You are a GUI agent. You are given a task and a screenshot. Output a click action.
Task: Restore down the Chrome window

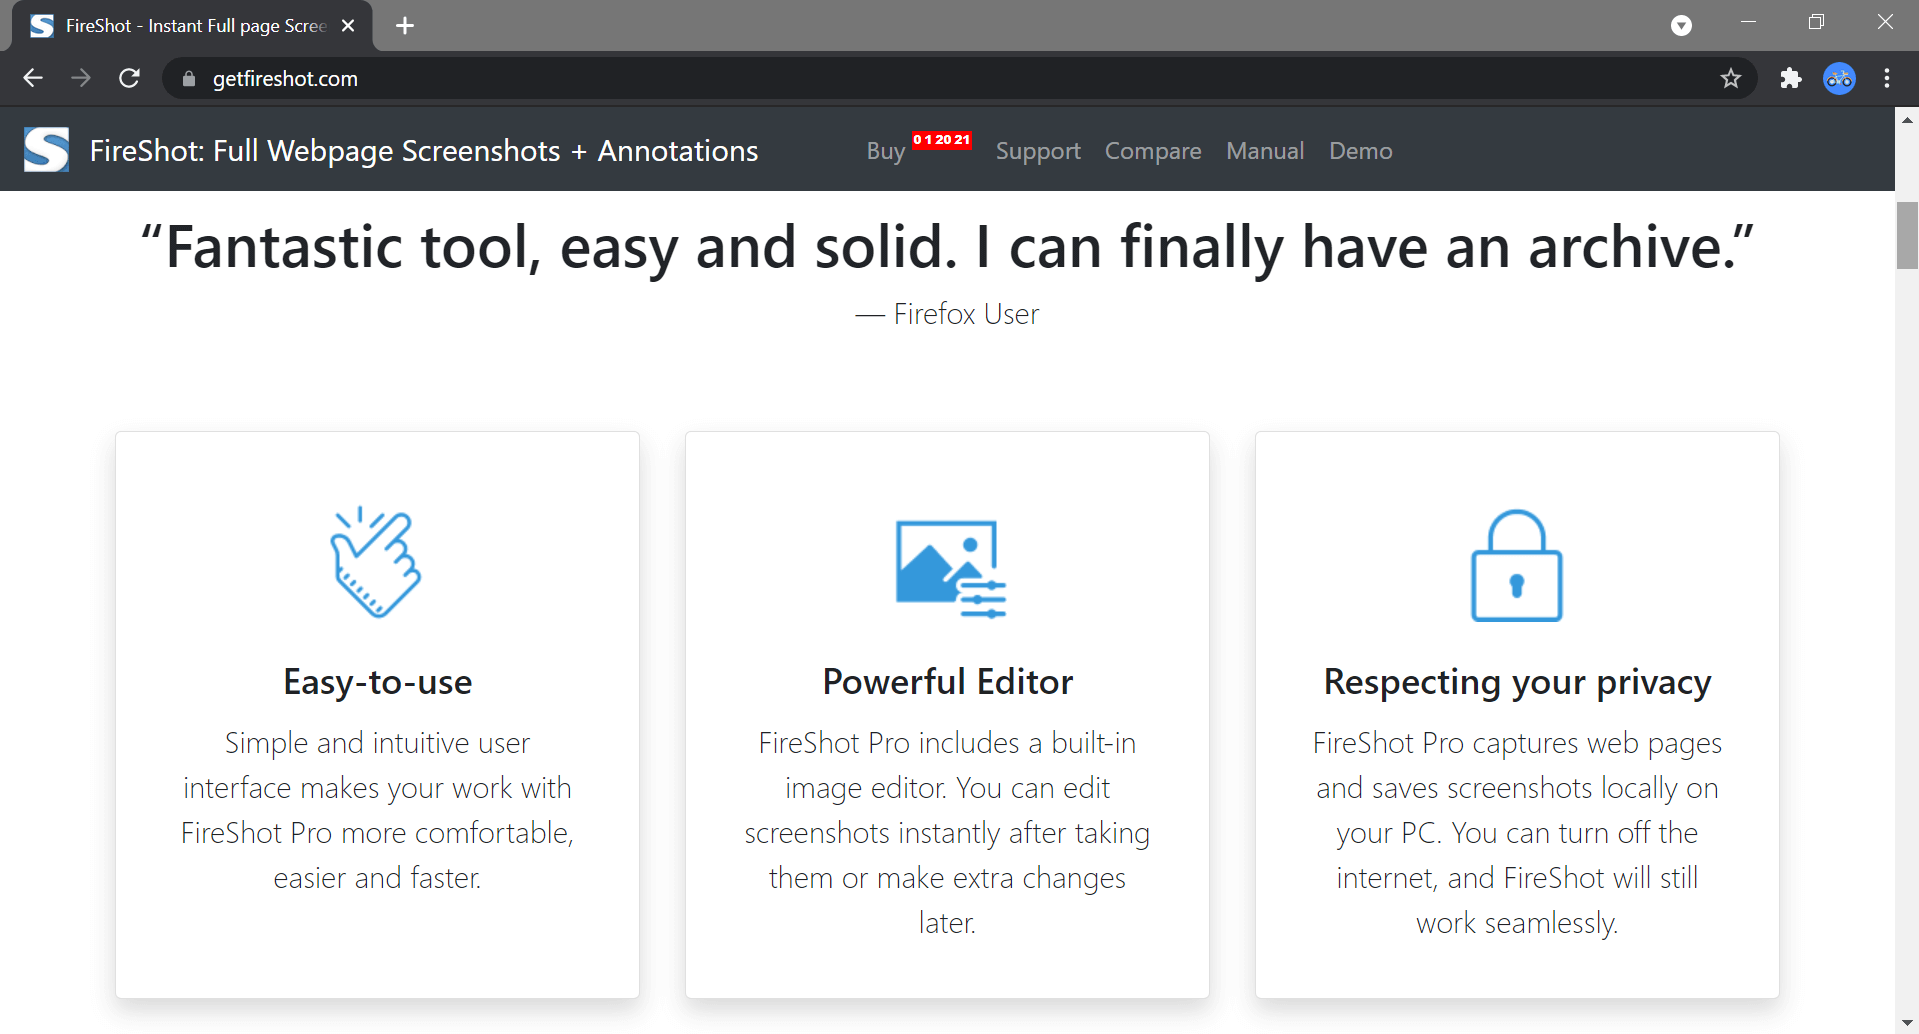[1816, 22]
